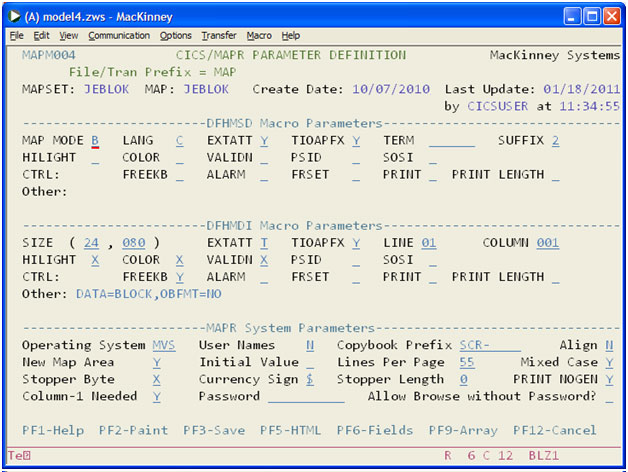Open the Help menu
The height and width of the screenshot is (472, 628).
coord(290,36)
